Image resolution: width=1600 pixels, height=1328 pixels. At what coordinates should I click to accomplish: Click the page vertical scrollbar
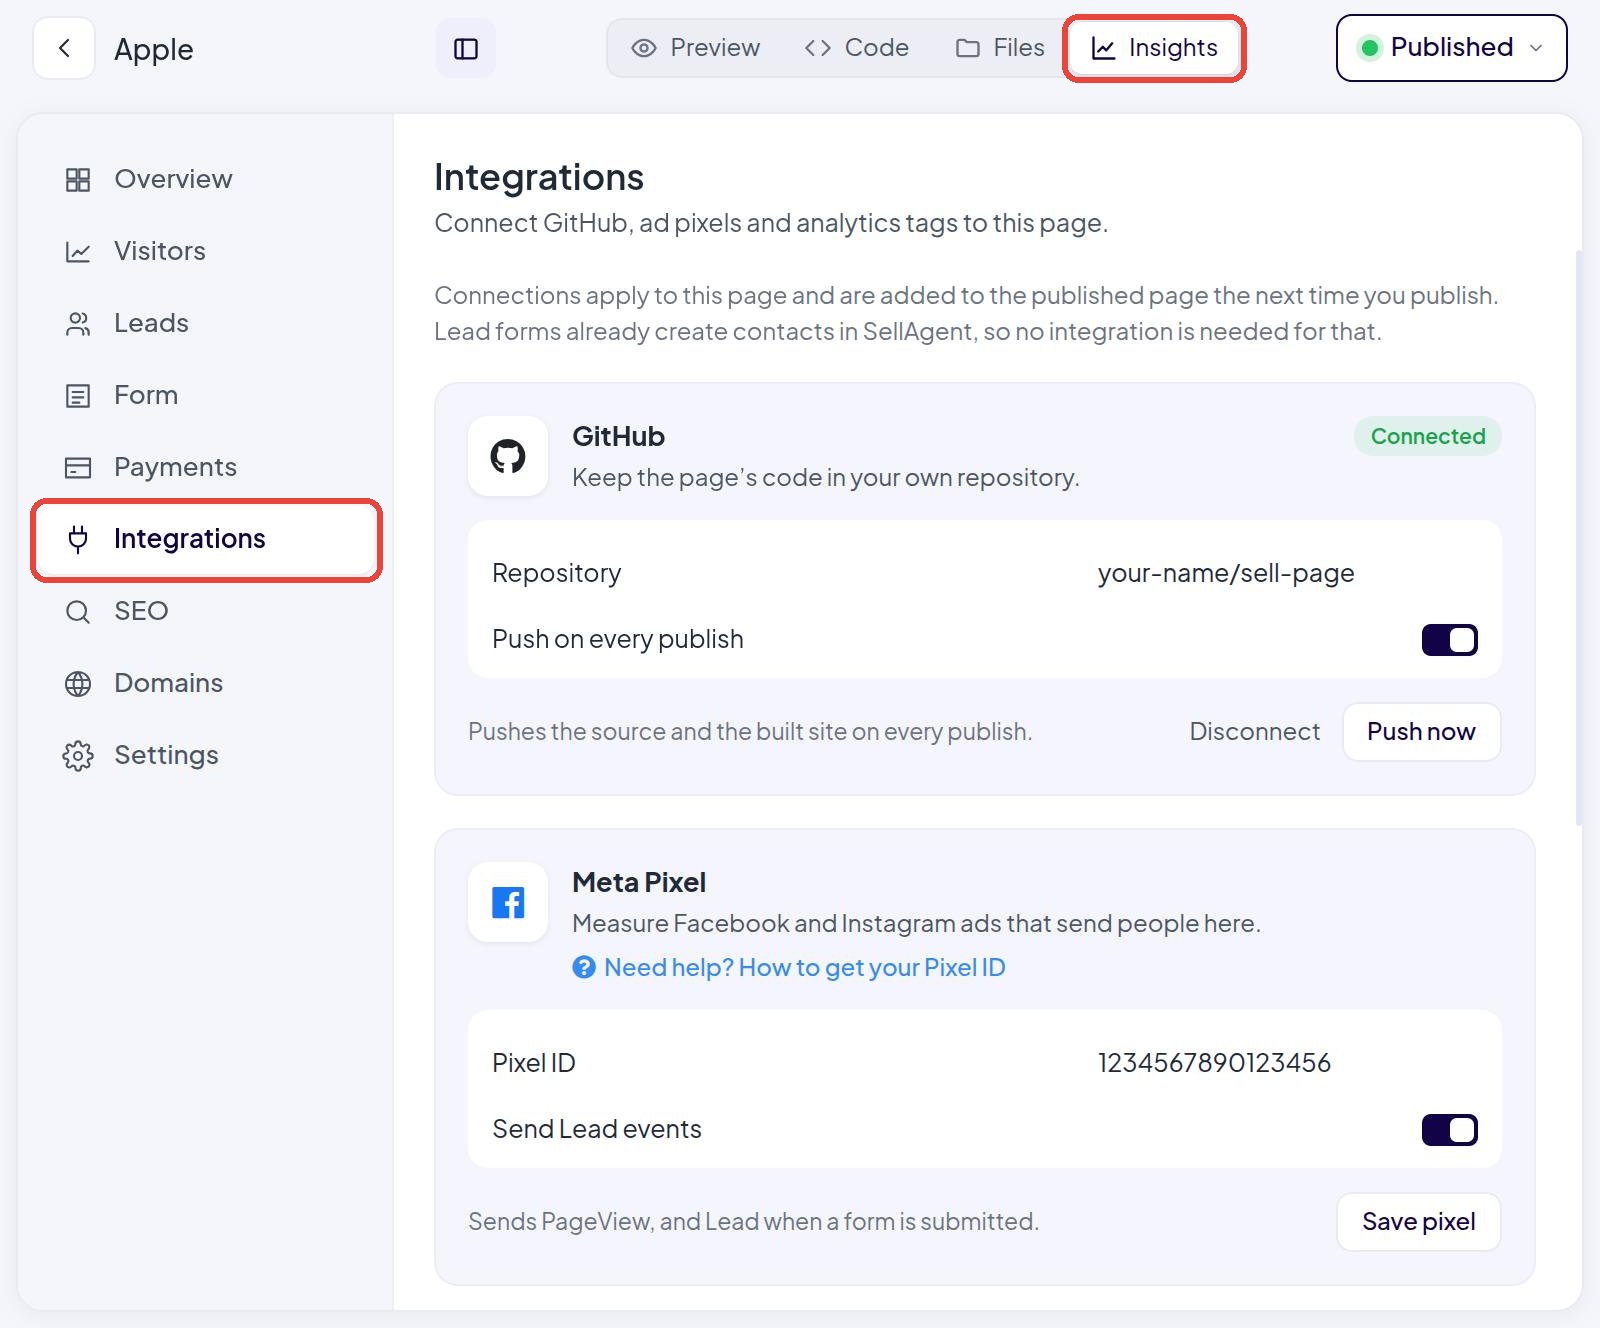1578,537
